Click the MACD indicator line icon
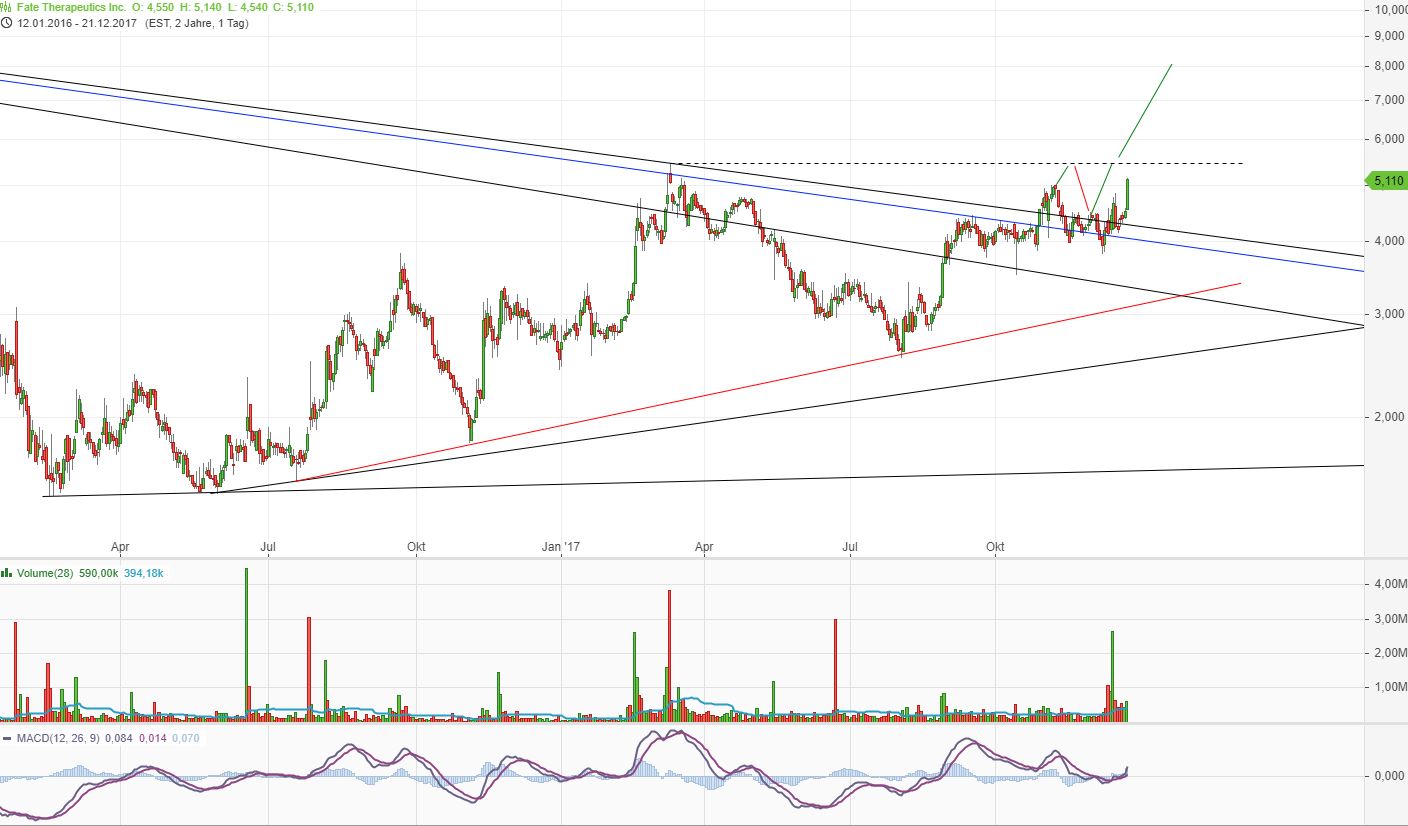 pos(7,739)
